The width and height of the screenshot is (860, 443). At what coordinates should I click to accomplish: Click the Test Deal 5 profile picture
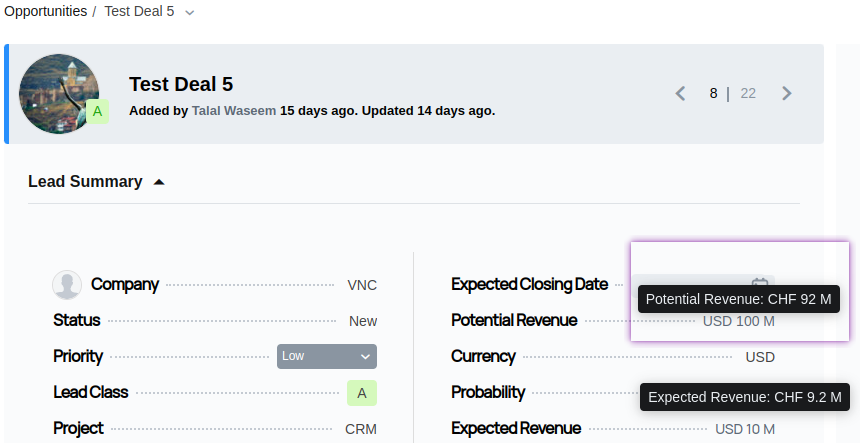tap(58, 91)
